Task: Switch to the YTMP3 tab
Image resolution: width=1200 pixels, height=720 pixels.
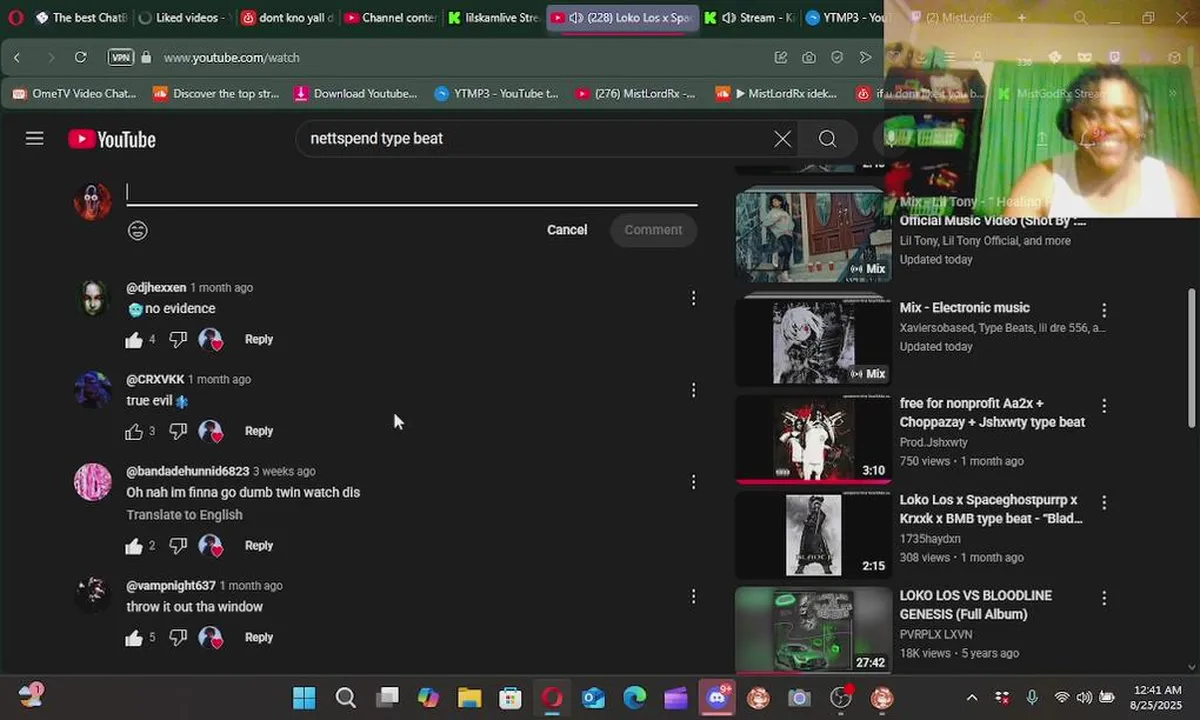Action: [x=848, y=18]
